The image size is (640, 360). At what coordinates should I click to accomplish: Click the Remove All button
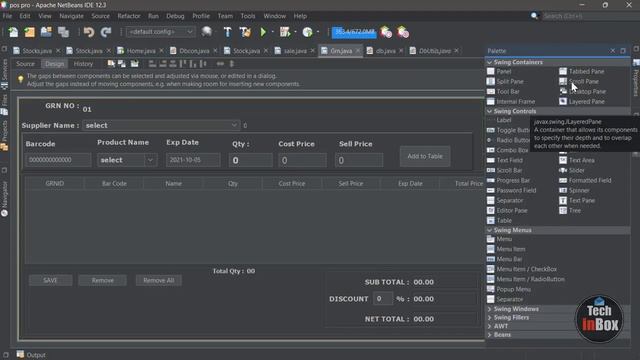point(158,280)
